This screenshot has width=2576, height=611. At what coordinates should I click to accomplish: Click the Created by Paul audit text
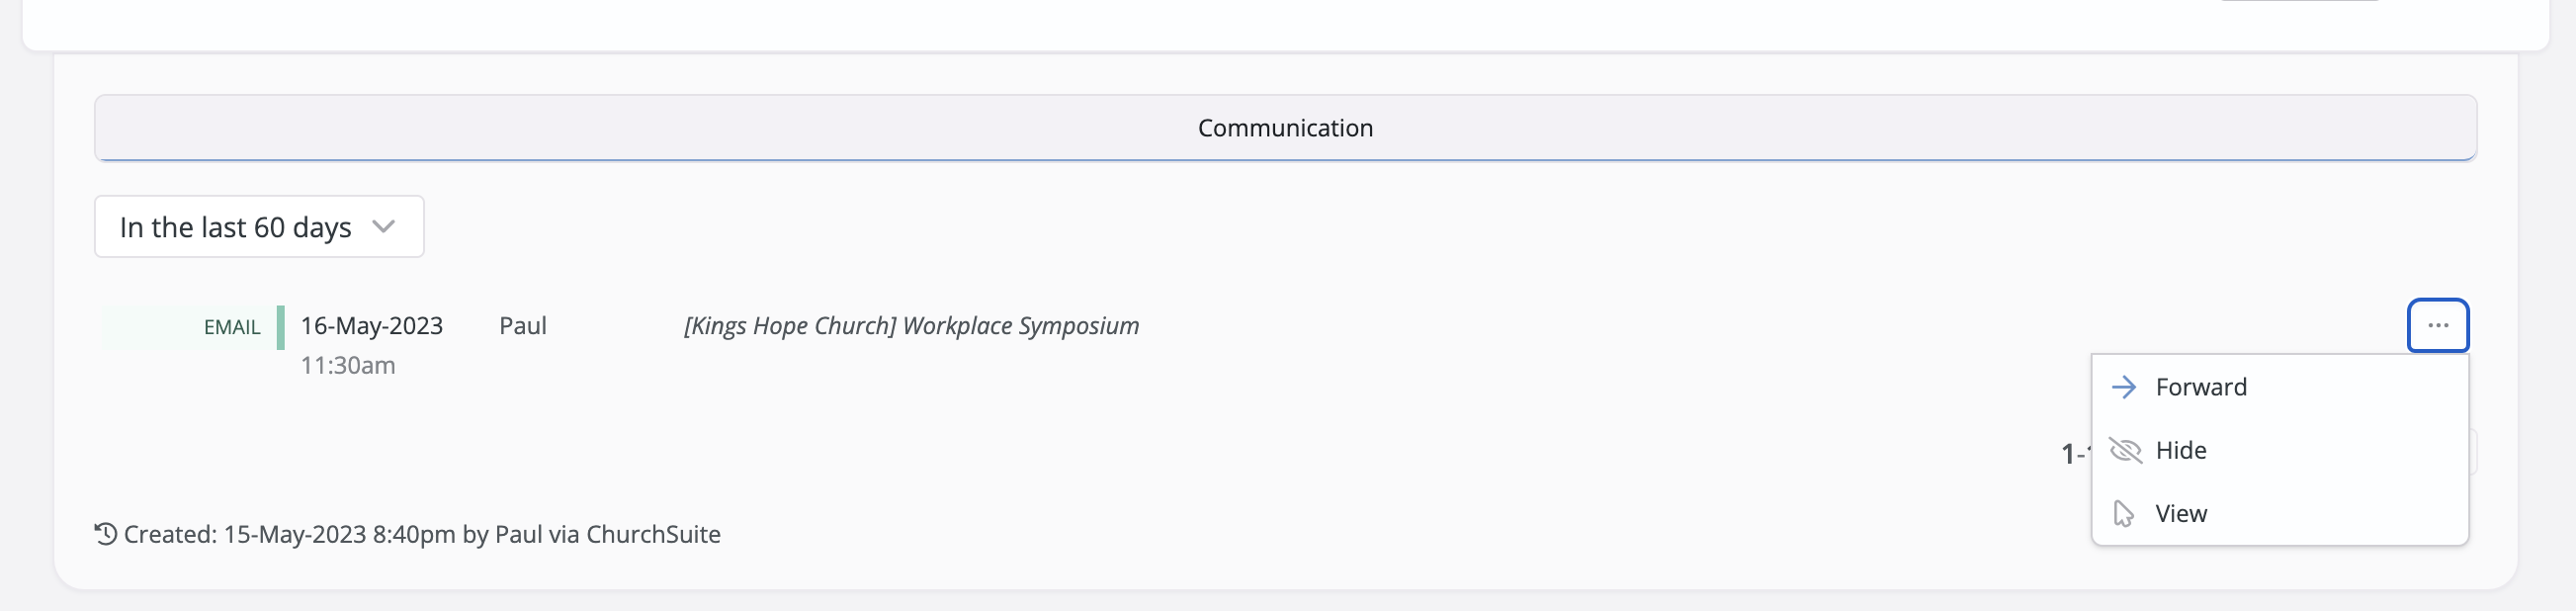point(422,535)
